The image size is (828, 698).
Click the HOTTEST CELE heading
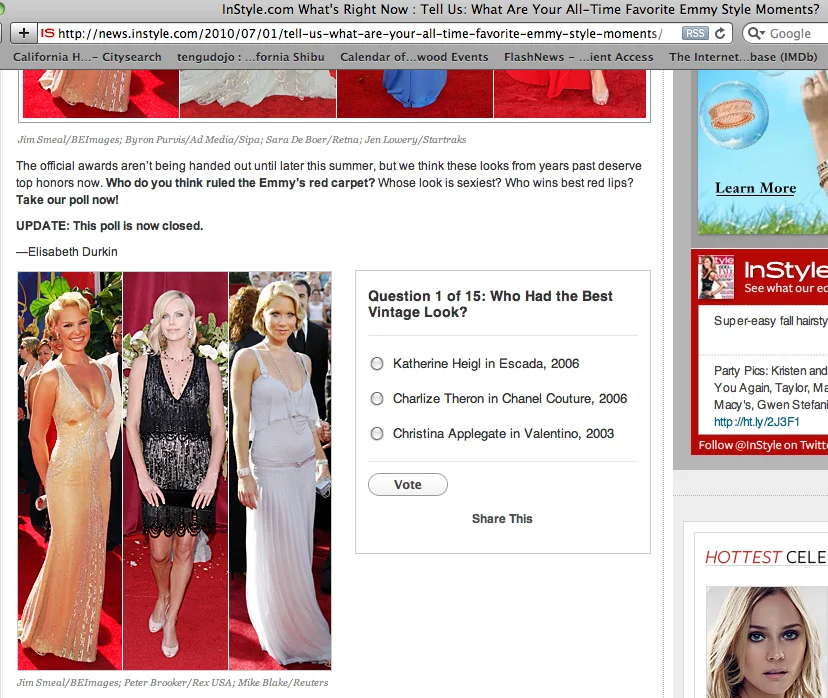click(x=766, y=557)
